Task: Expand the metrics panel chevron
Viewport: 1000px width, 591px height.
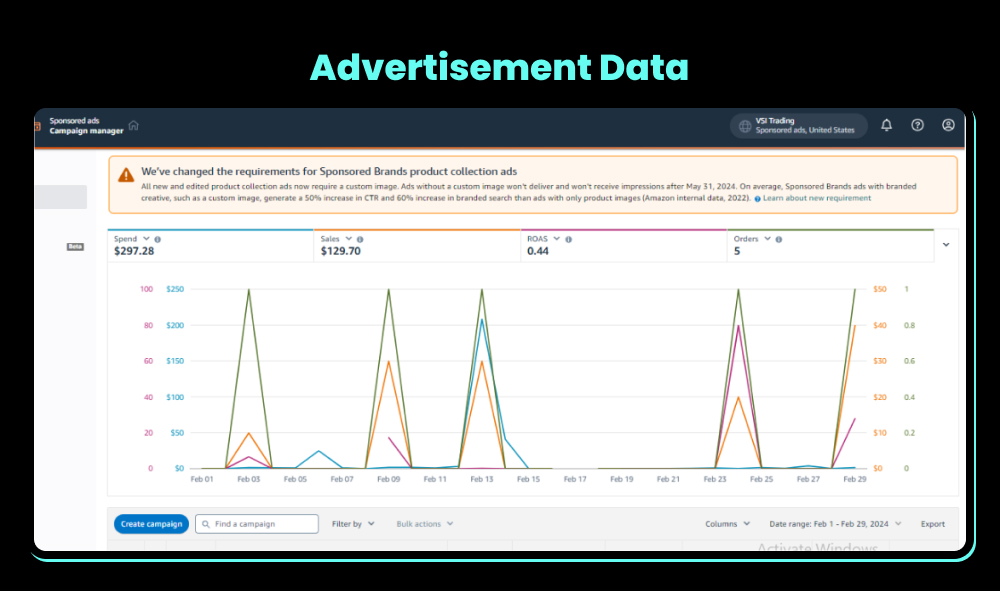Action: 946,244
